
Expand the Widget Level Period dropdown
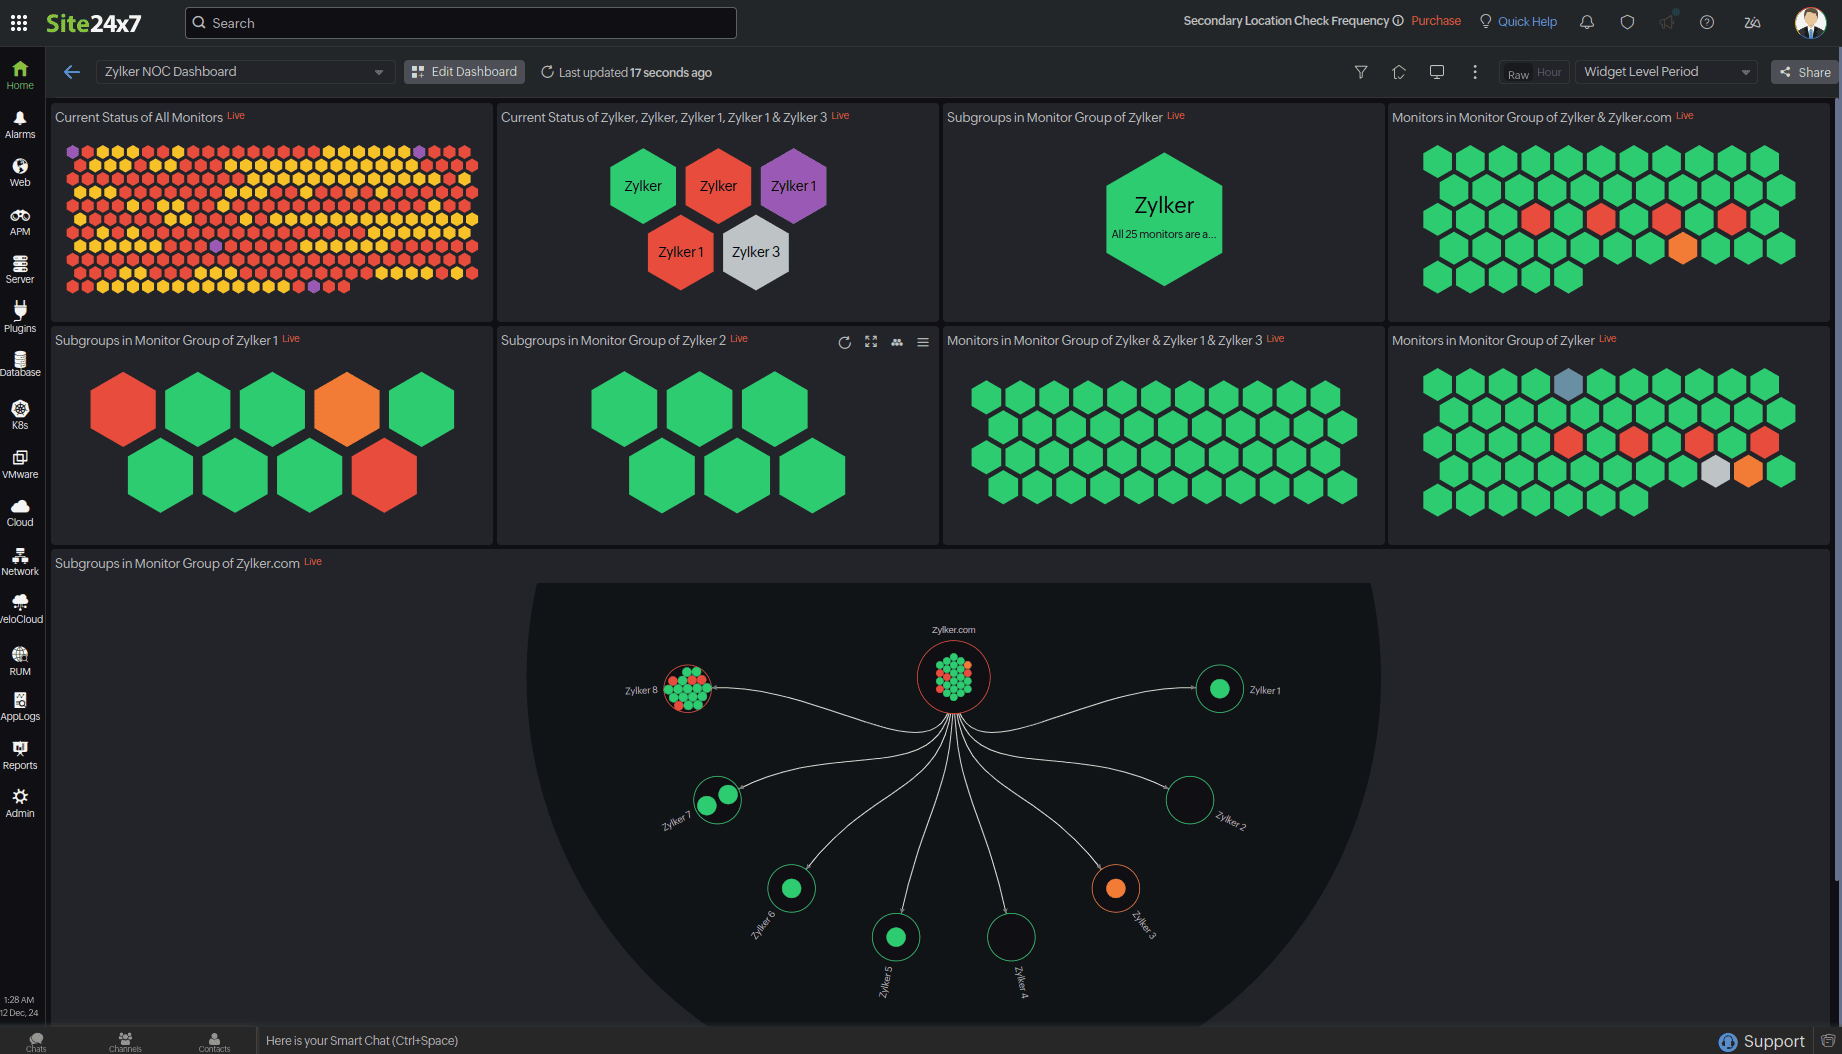(1667, 72)
